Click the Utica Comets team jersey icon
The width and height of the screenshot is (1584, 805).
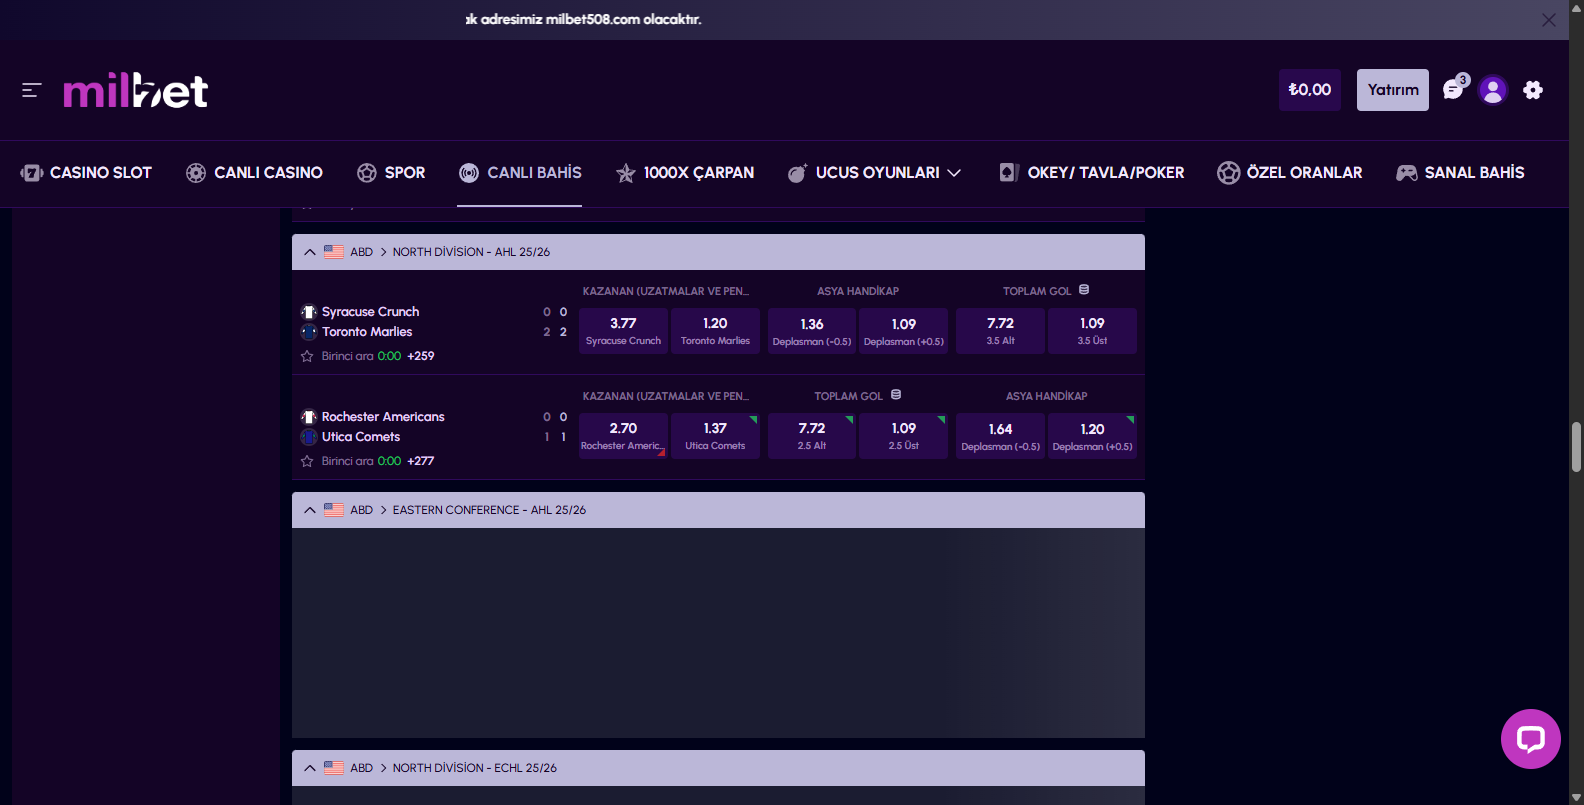coord(309,437)
